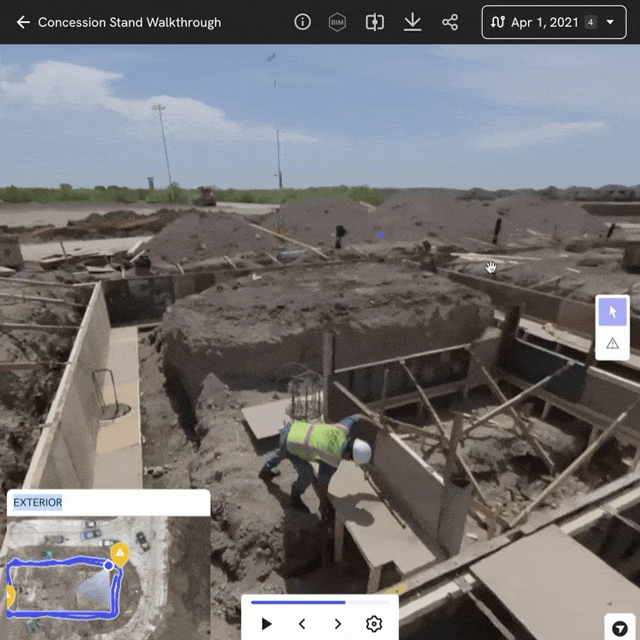Toggle the BIM model view
The height and width of the screenshot is (640, 640).
tap(337, 22)
